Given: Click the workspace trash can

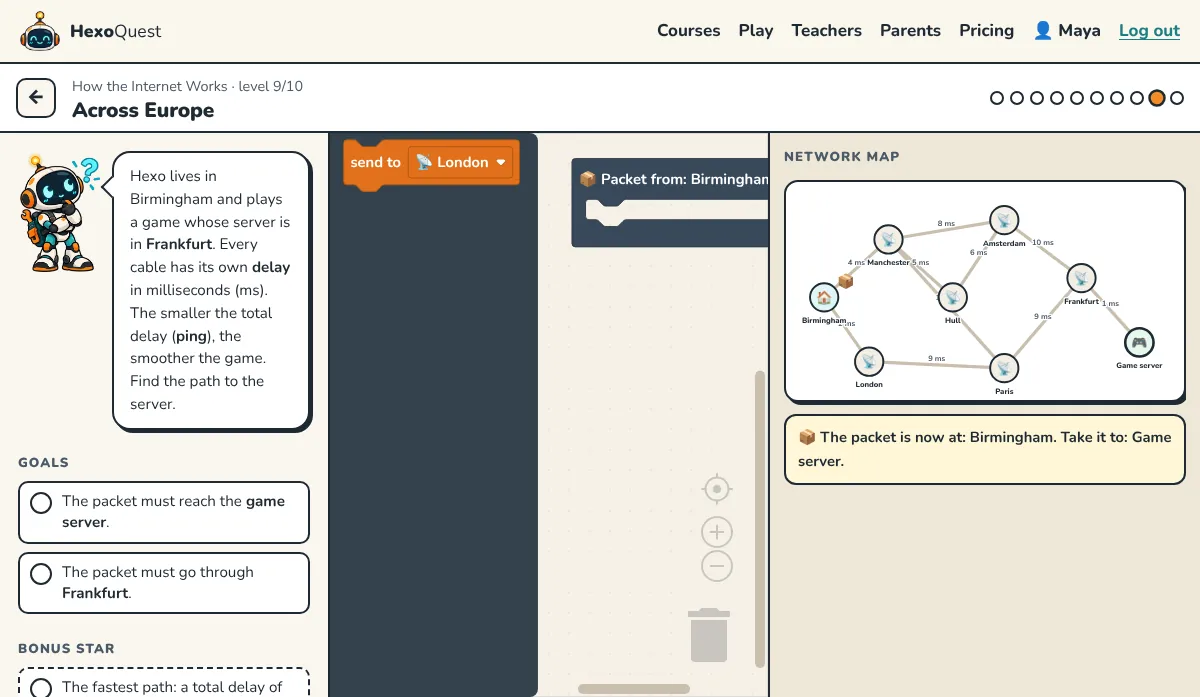Looking at the screenshot, I should [x=709, y=634].
